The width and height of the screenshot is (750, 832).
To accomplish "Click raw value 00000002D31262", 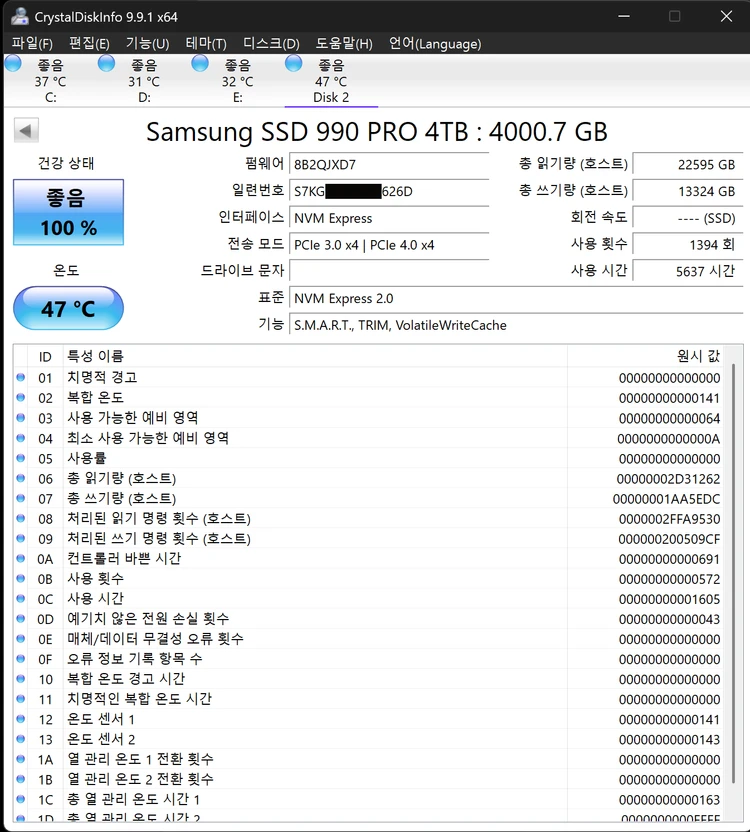I will (668, 479).
